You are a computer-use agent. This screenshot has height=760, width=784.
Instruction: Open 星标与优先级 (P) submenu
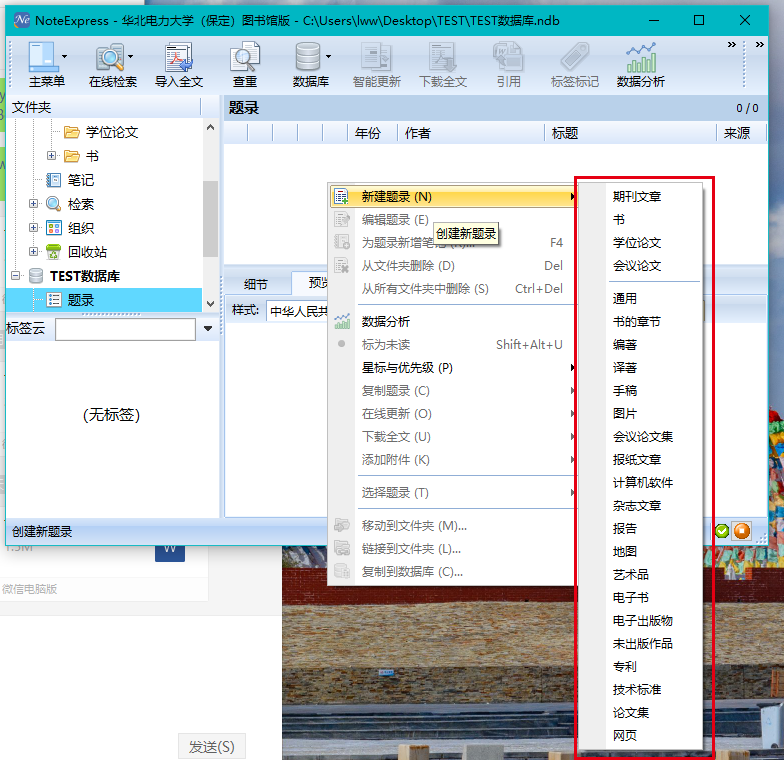pos(452,368)
